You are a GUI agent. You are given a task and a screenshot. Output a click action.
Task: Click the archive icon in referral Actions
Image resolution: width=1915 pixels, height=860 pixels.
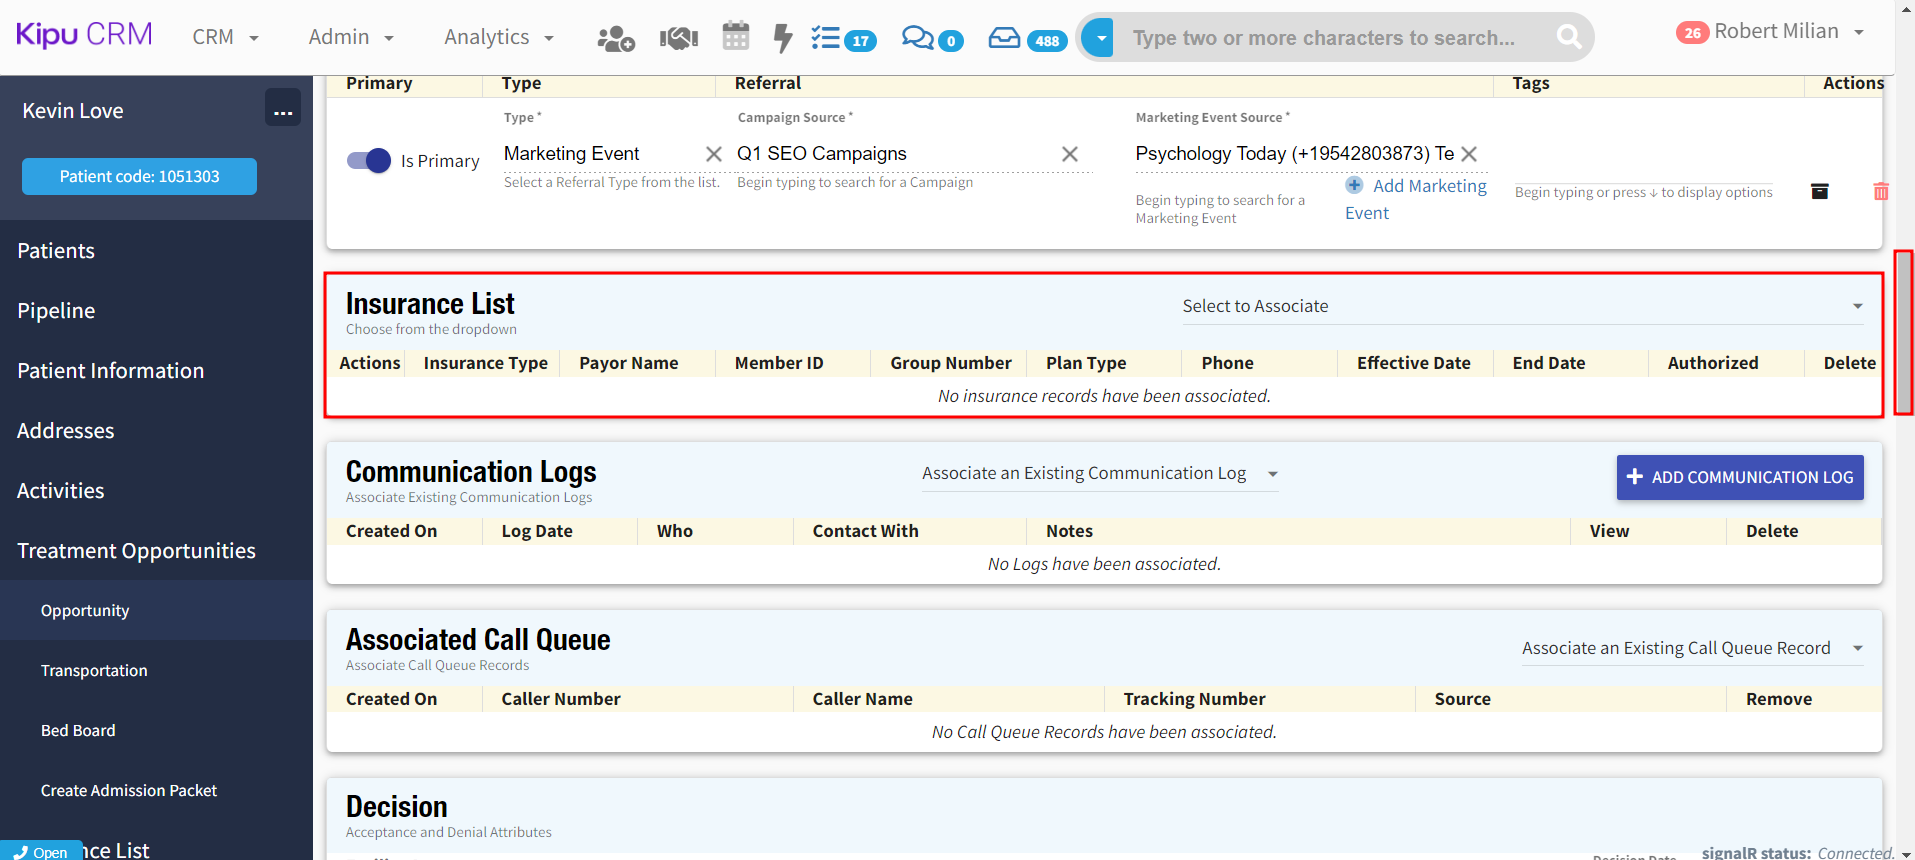pyautogui.click(x=1819, y=191)
